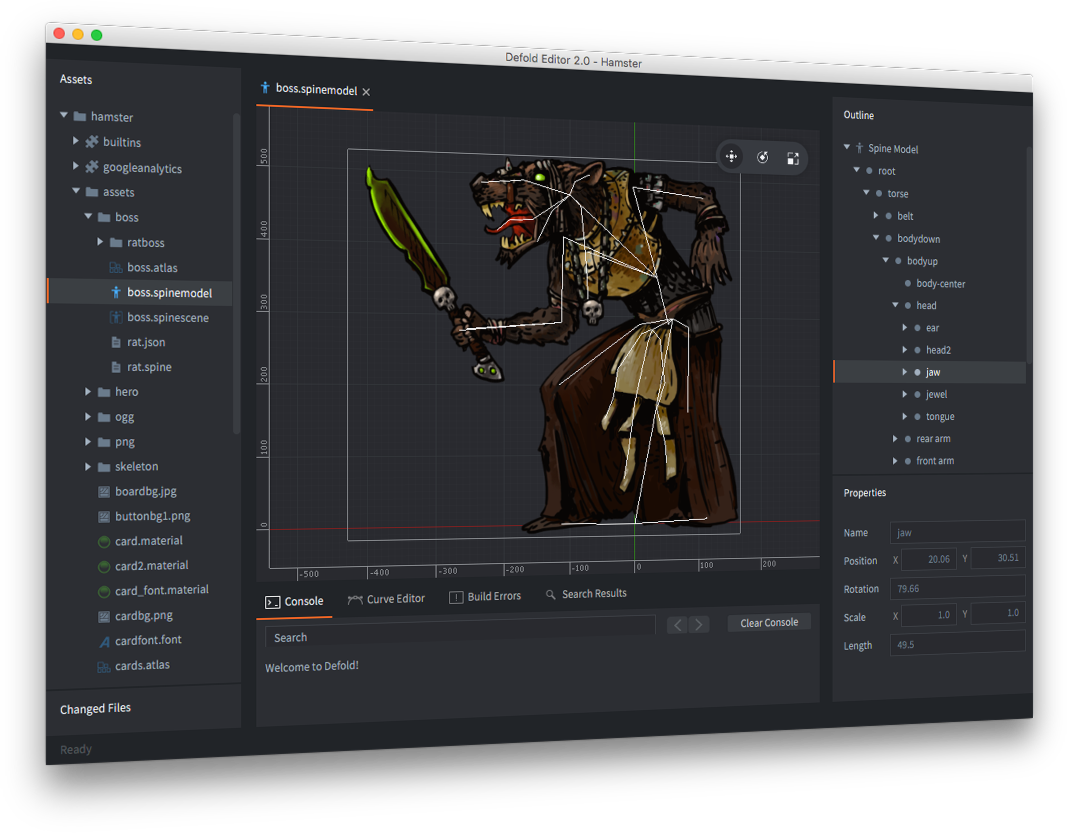Expand the skeleton folder in Assets
The image size is (1067, 833).
click(87, 466)
